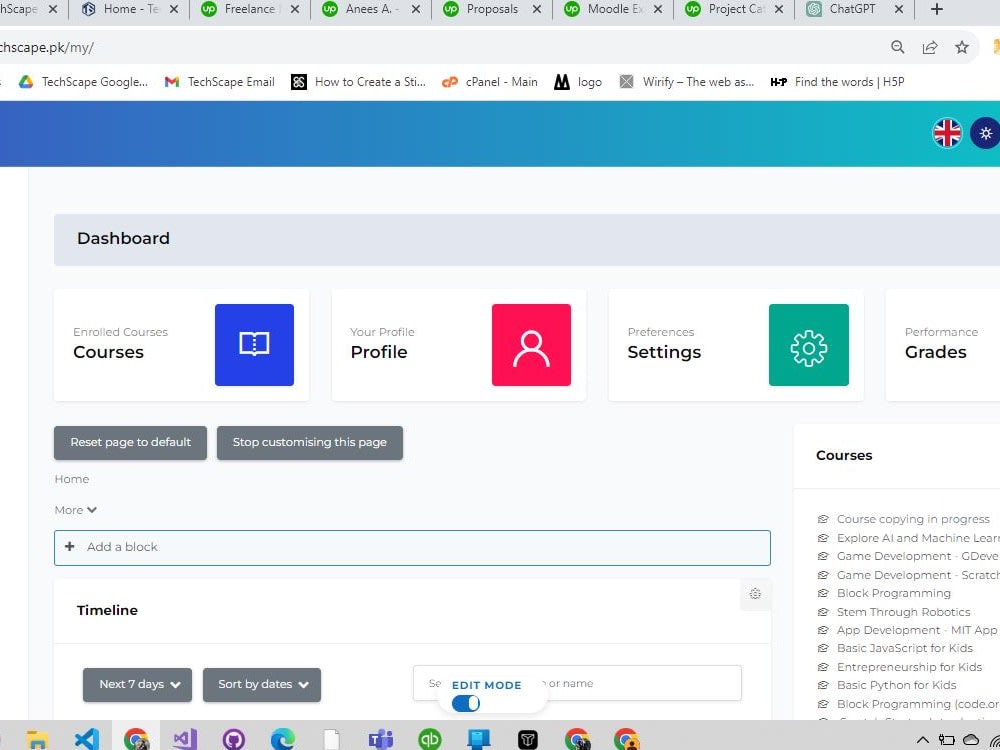
Task: Open the Settings card green gear icon
Action: (809, 344)
